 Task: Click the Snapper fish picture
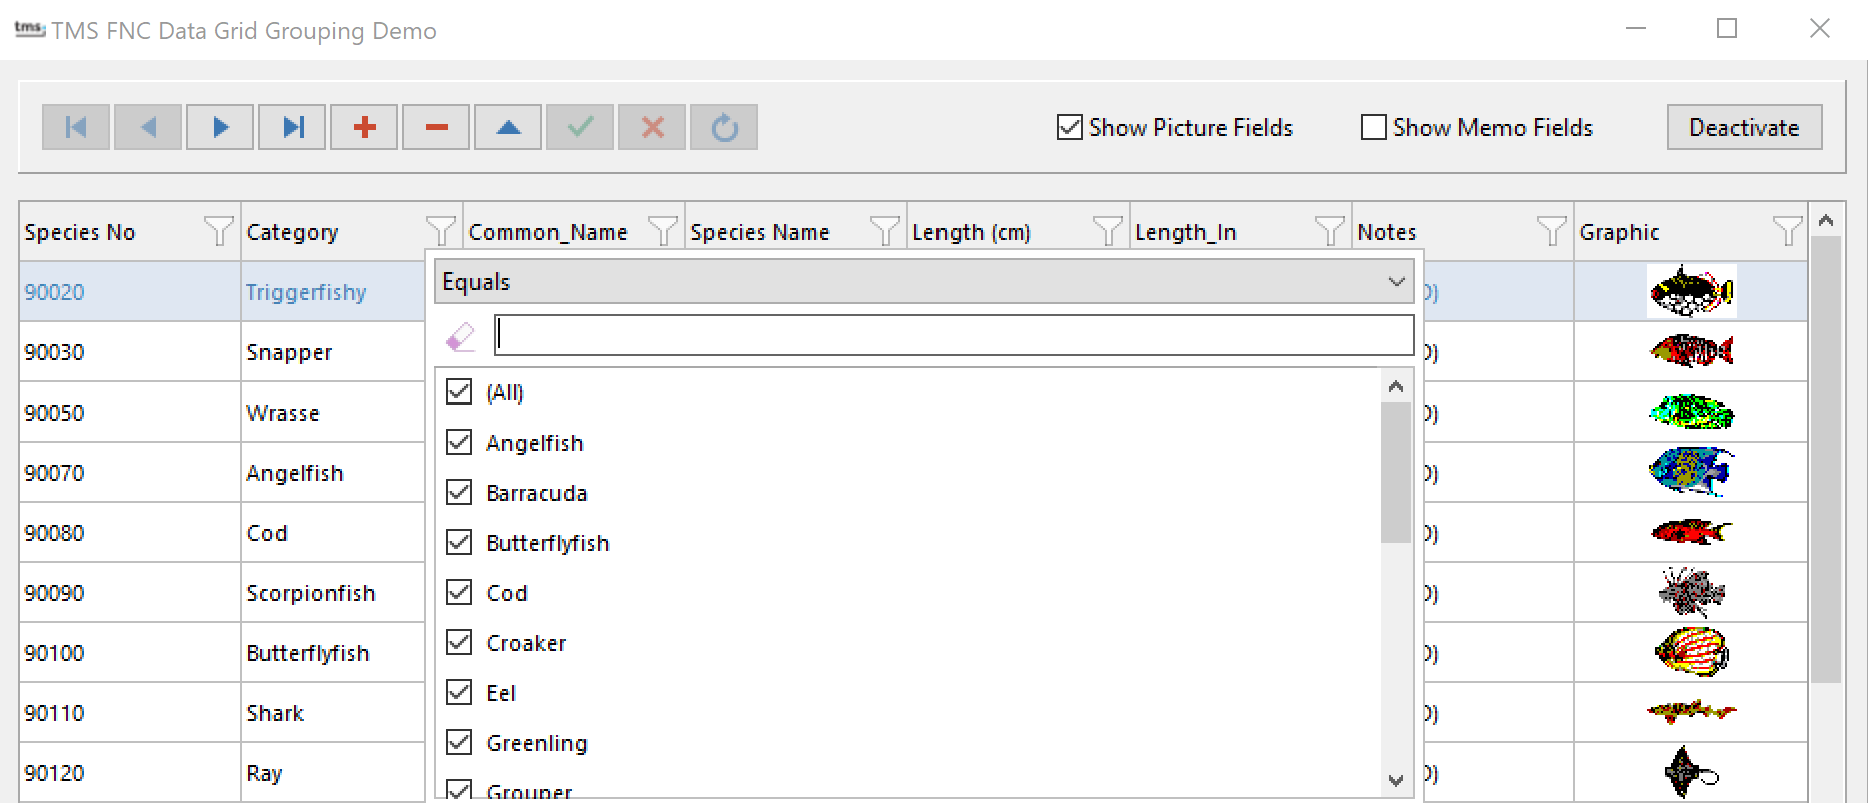coord(1691,351)
